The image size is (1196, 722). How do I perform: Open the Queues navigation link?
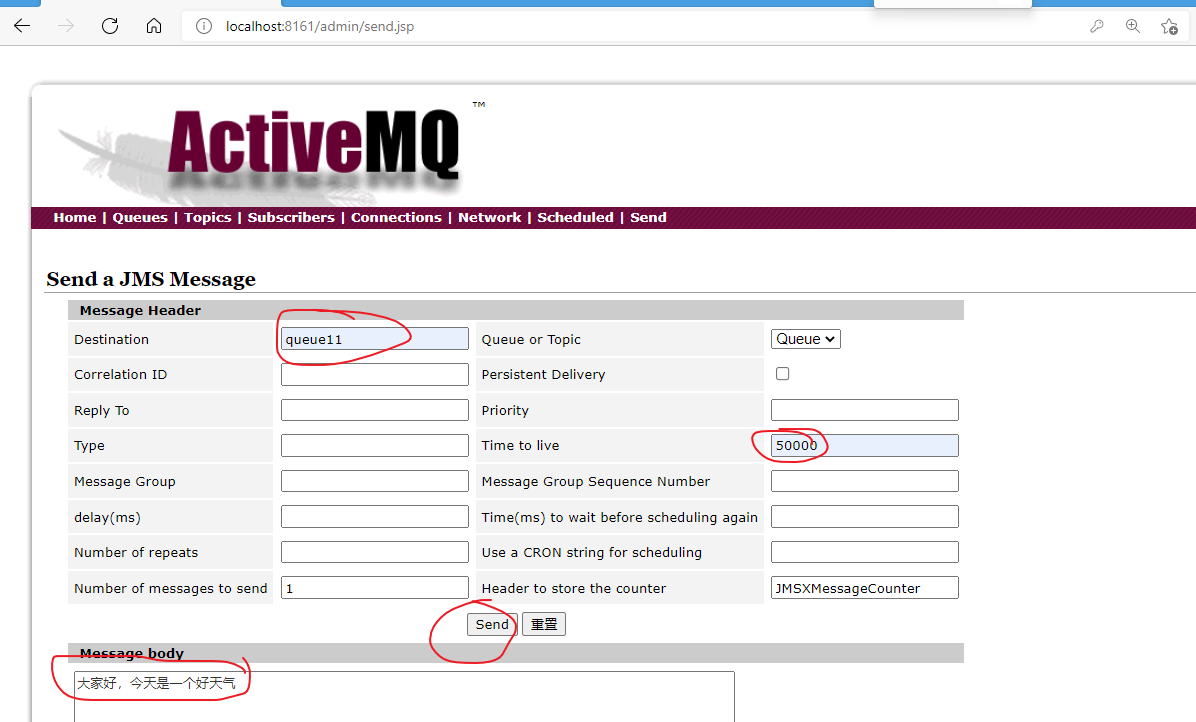coord(140,217)
